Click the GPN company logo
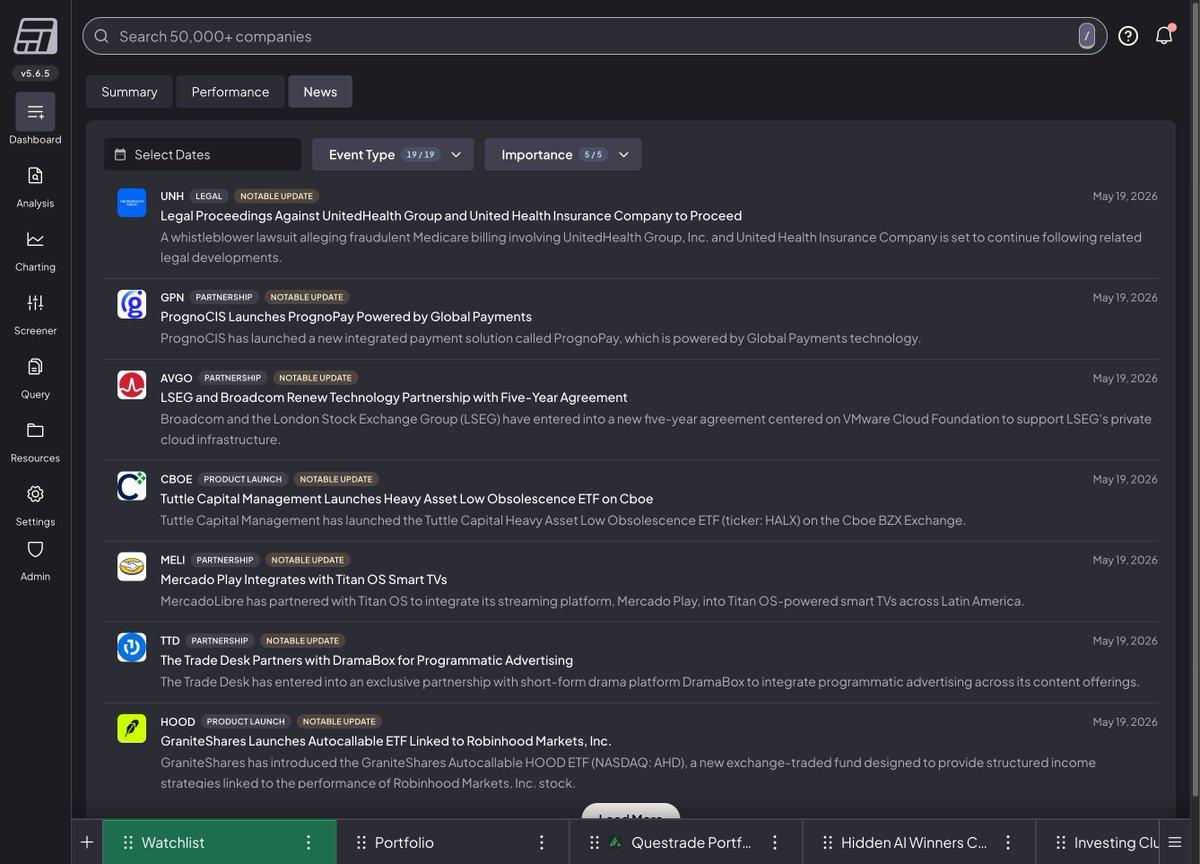Viewport: 1200px width, 864px height. tap(131, 304)
